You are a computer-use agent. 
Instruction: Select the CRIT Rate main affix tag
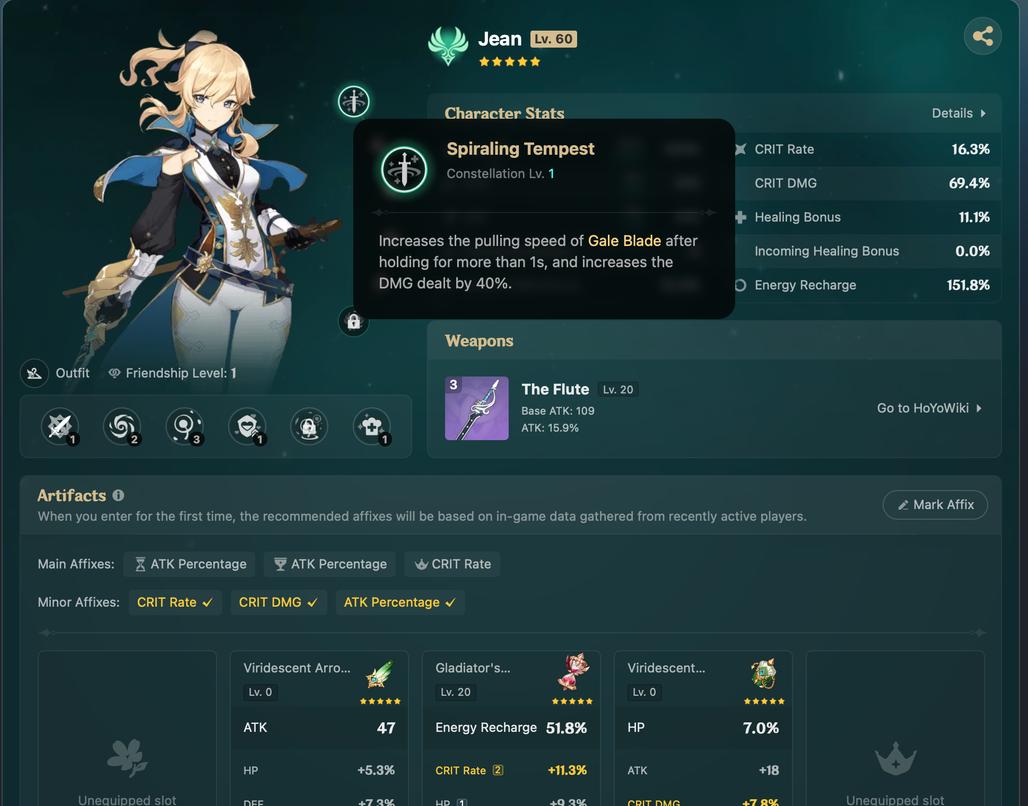point(452,564)
